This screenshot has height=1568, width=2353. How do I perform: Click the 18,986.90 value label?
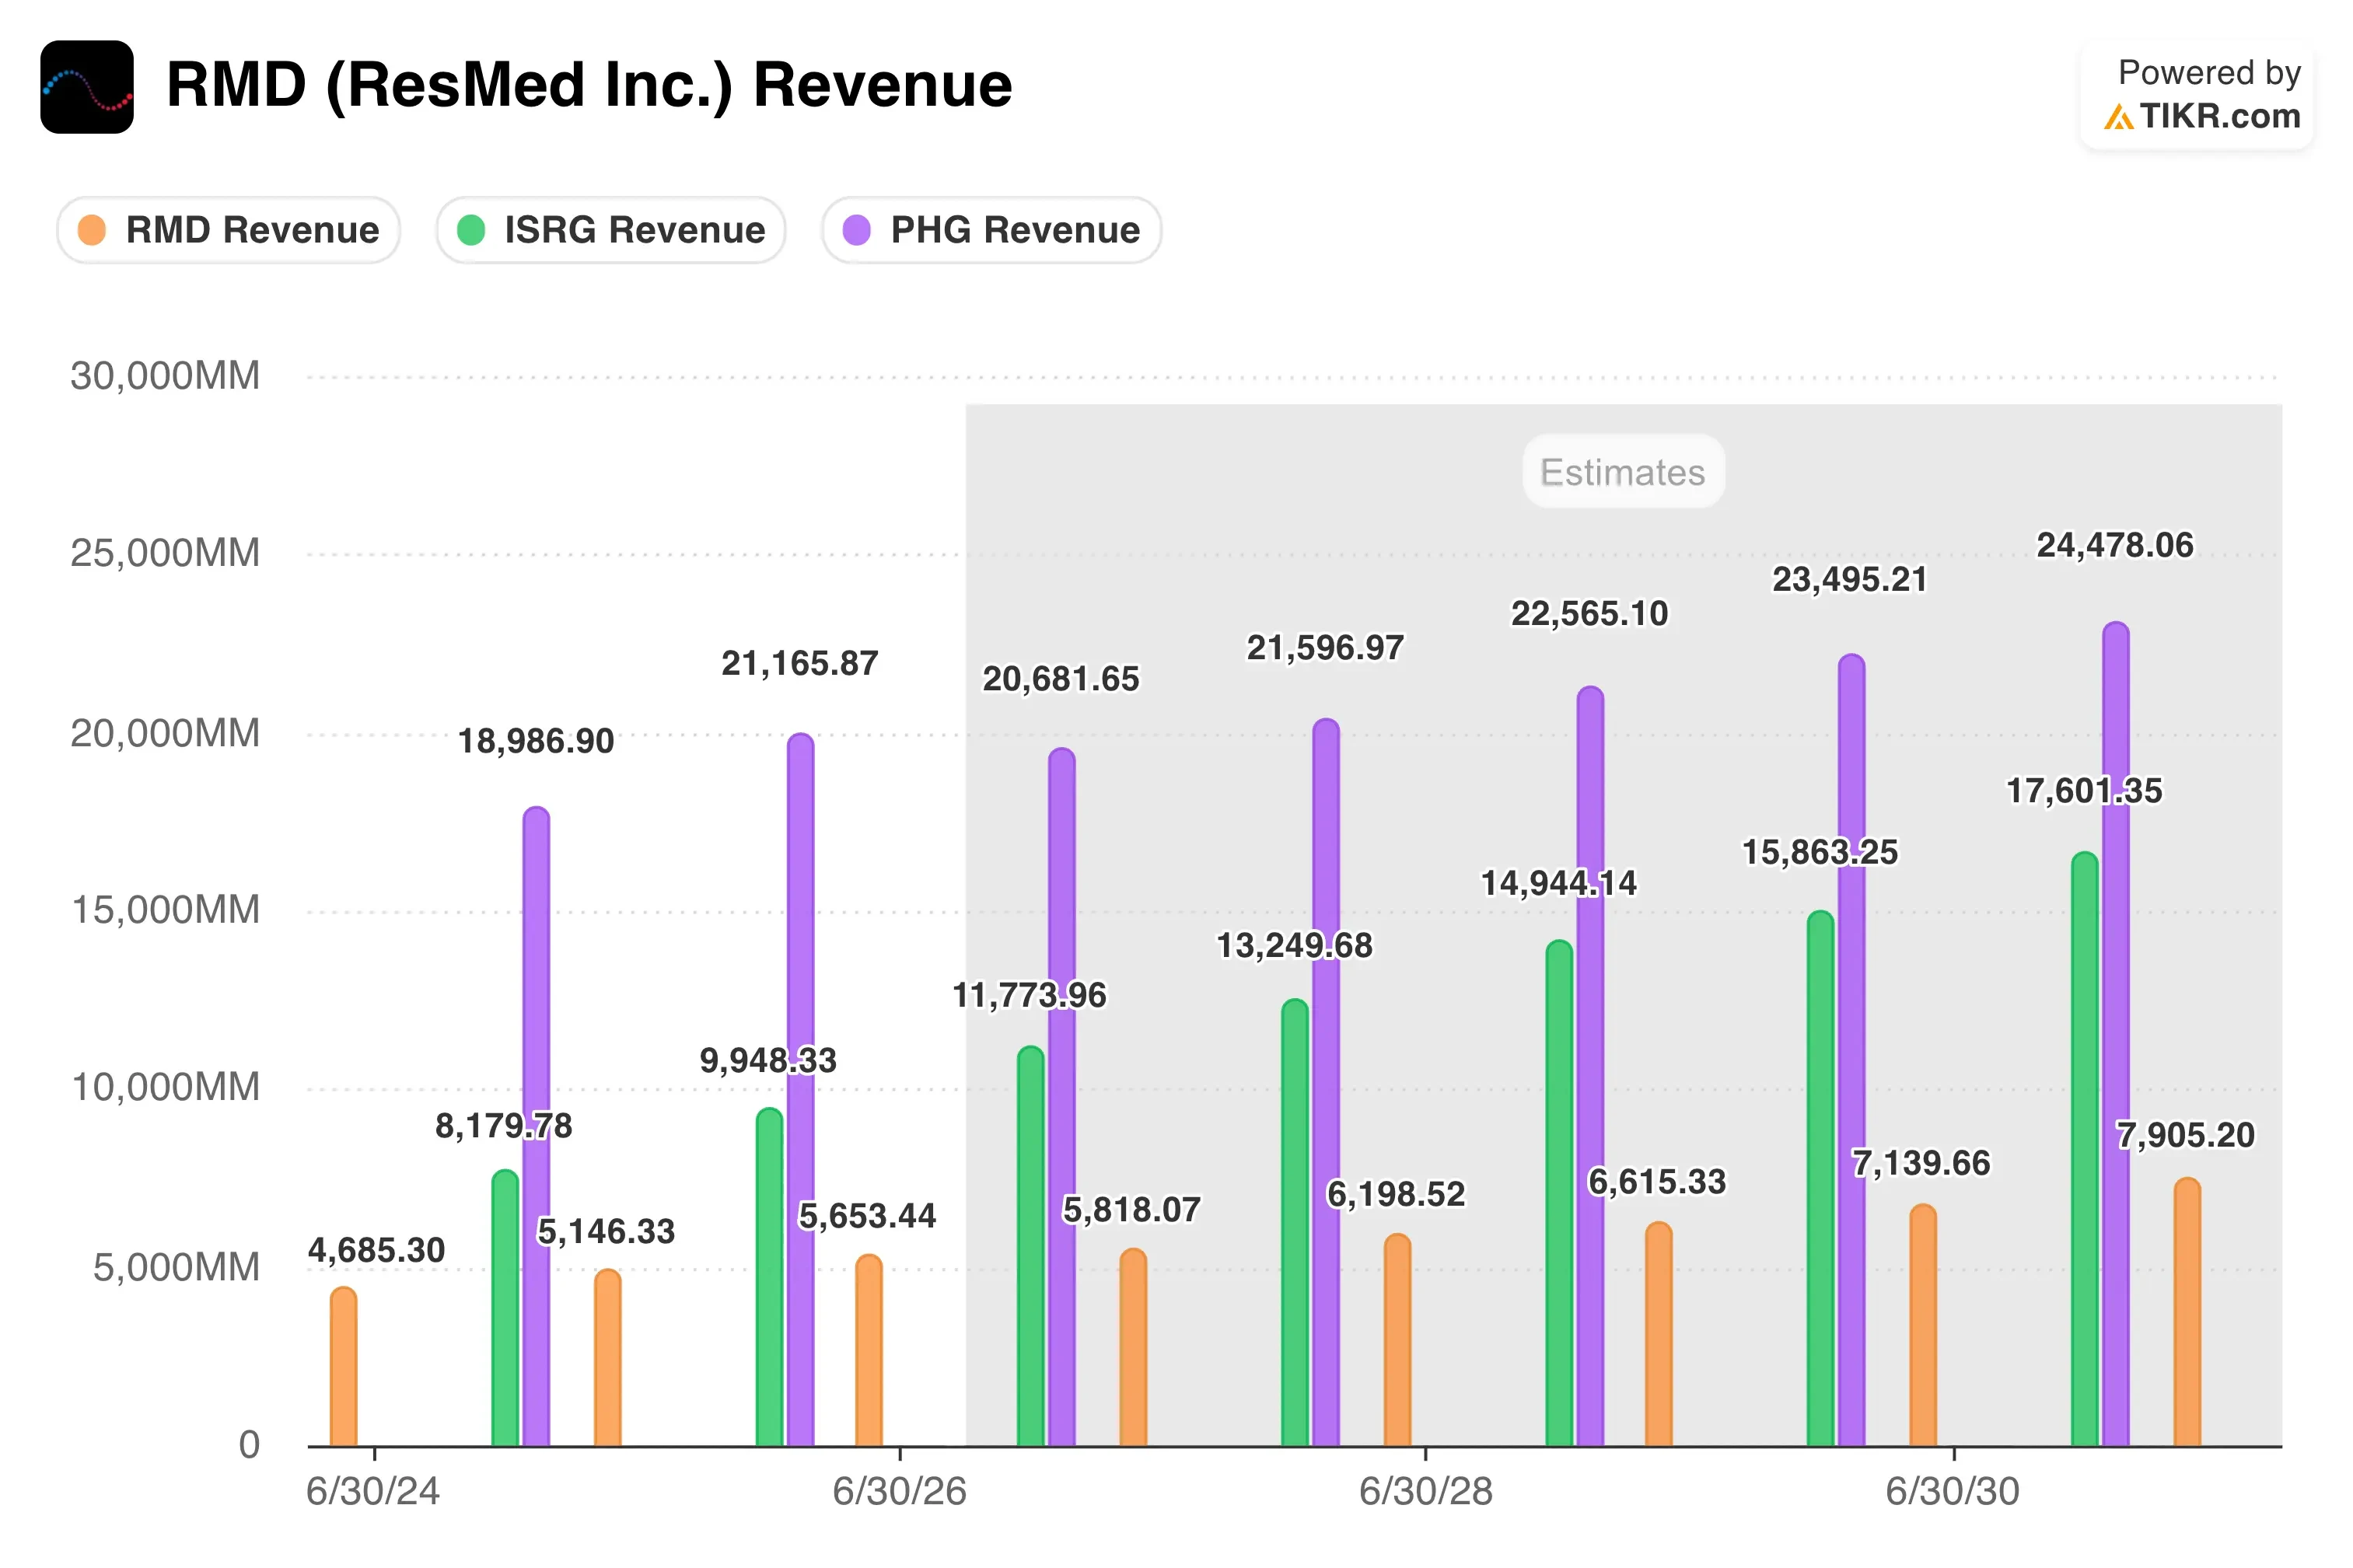pyautogui.click(x=536, y=741)
